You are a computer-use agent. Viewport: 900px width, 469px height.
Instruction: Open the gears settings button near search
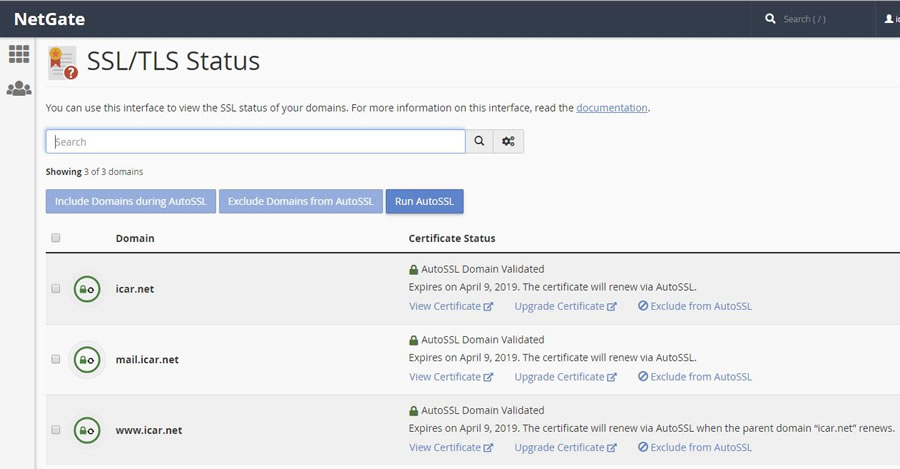508,142
